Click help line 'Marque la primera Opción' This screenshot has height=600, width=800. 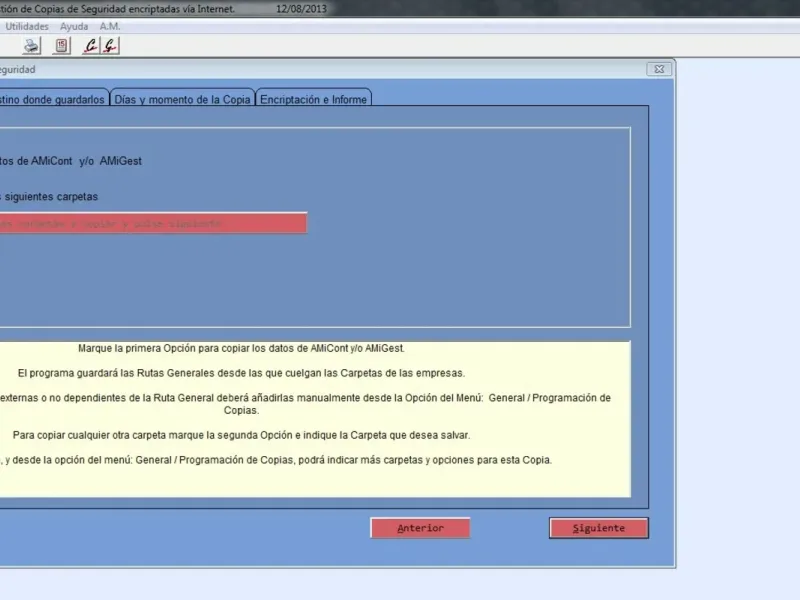click(241, 348)
